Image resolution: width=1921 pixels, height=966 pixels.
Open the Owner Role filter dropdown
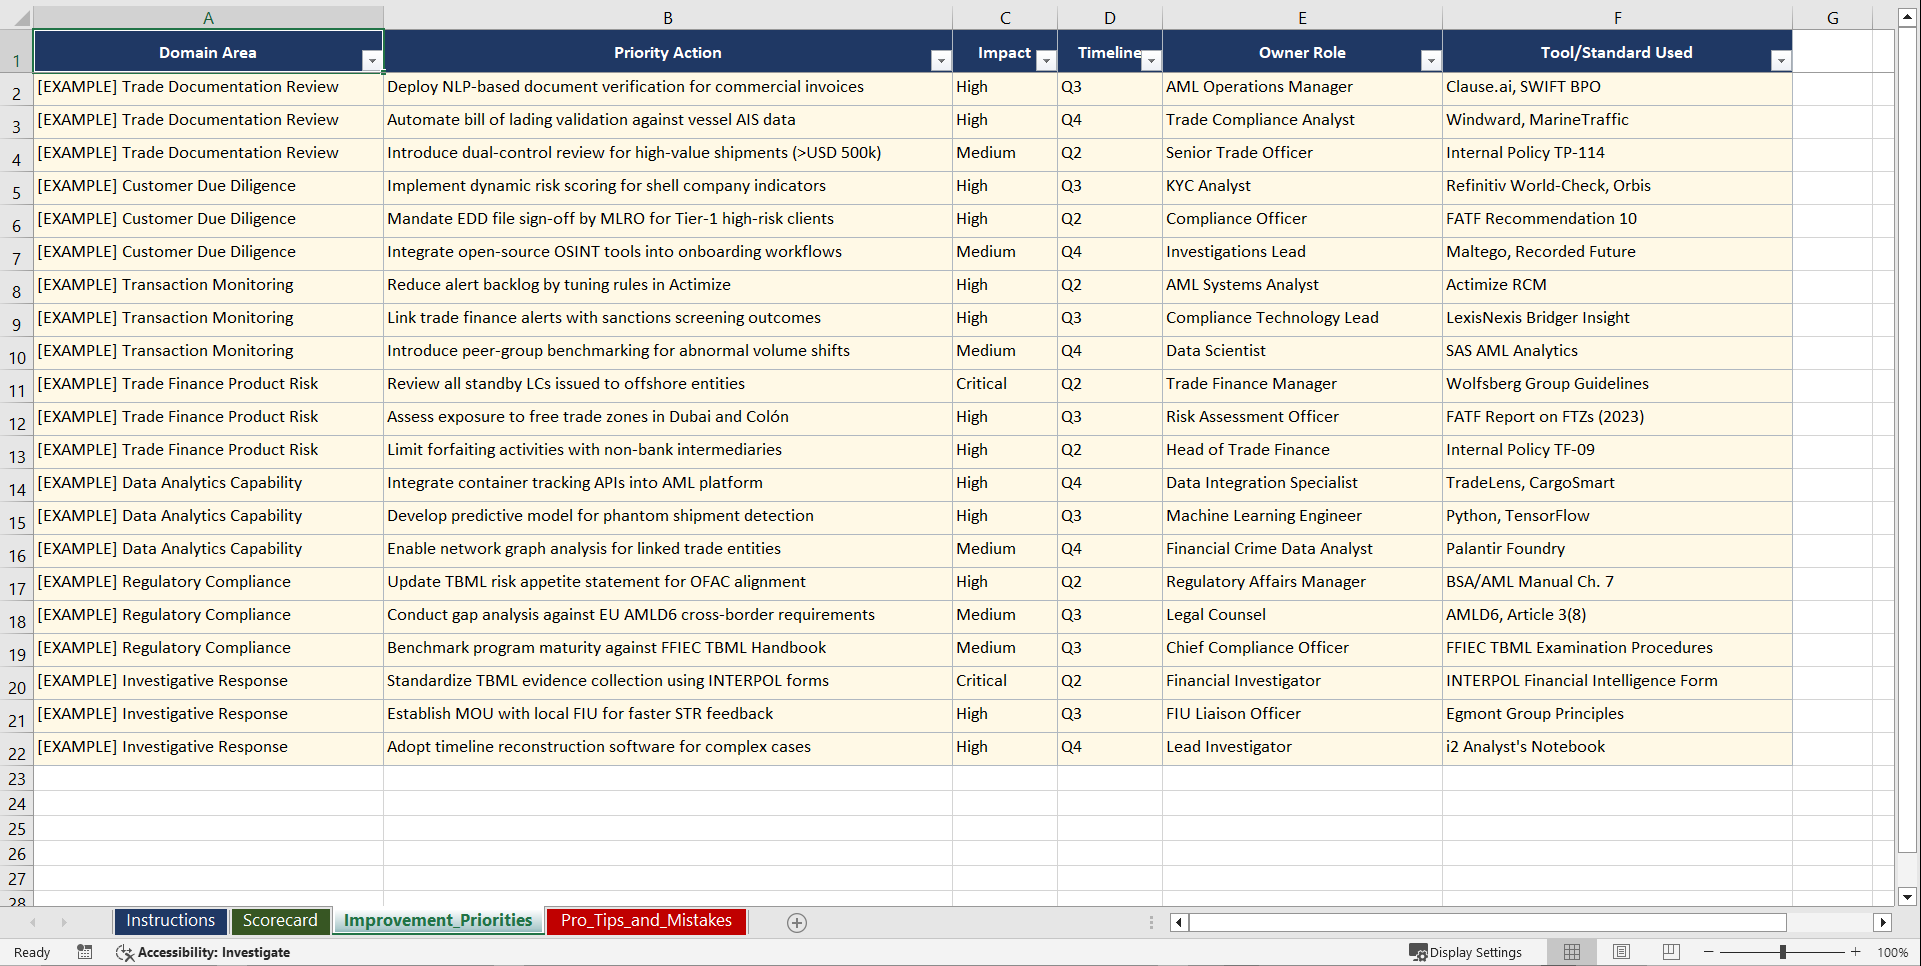(1431, 60)
